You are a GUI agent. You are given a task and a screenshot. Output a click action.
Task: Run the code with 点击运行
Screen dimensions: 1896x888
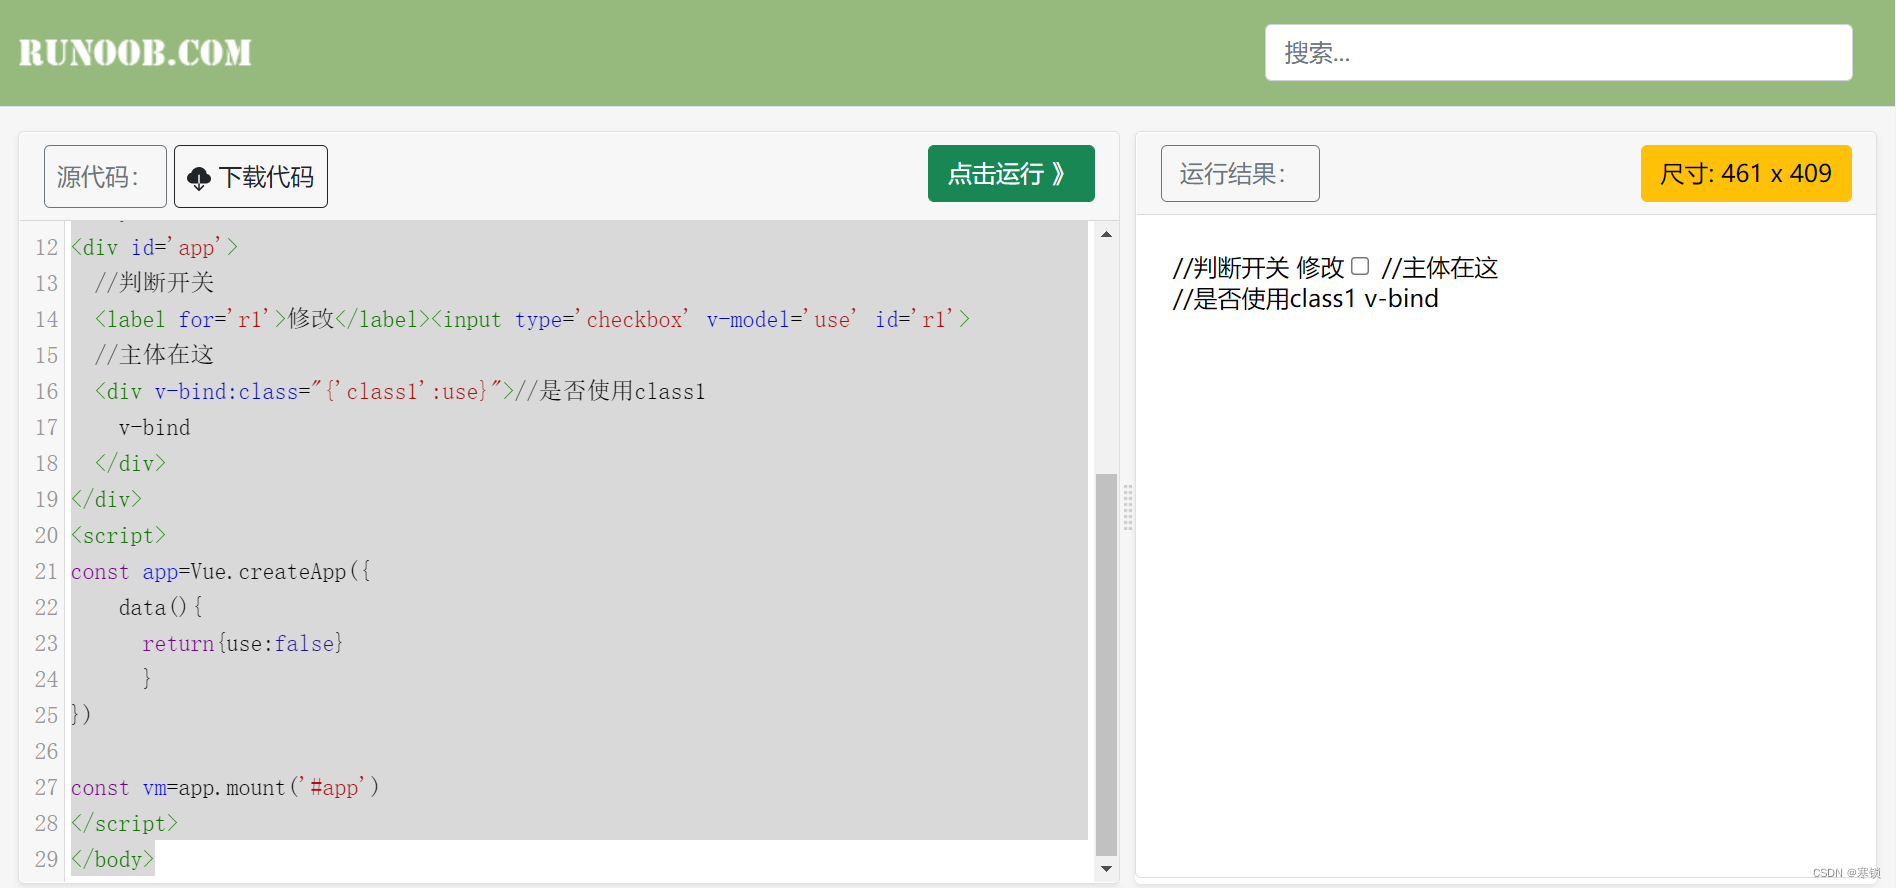point(1011,174)
